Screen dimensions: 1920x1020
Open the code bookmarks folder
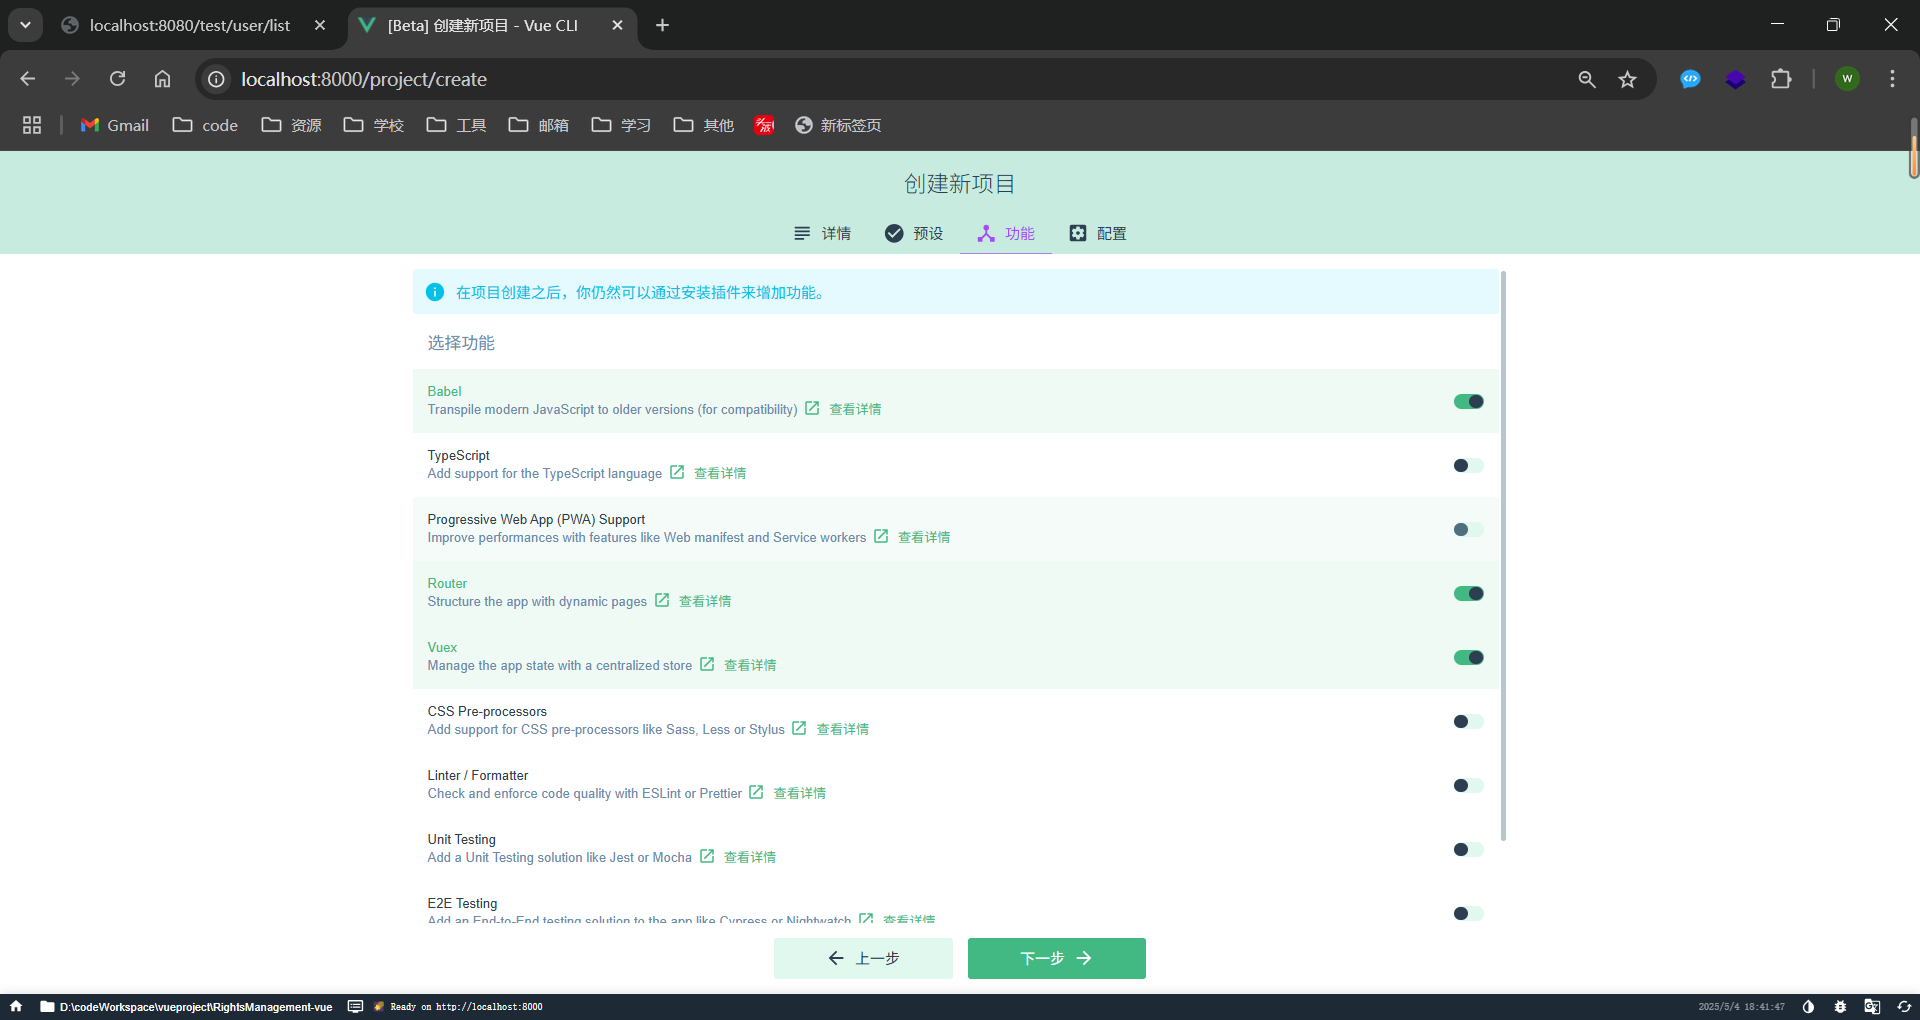[x=205, y=125]
